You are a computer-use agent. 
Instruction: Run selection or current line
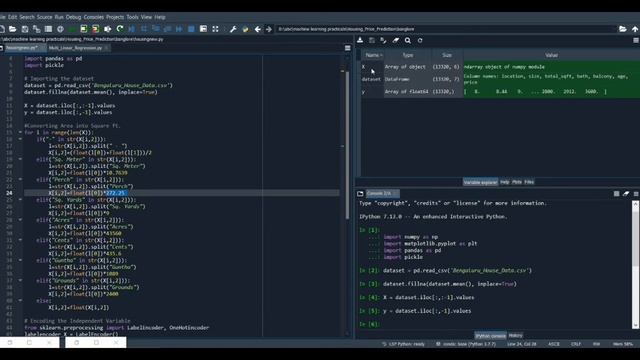click(x=108, y=29)
